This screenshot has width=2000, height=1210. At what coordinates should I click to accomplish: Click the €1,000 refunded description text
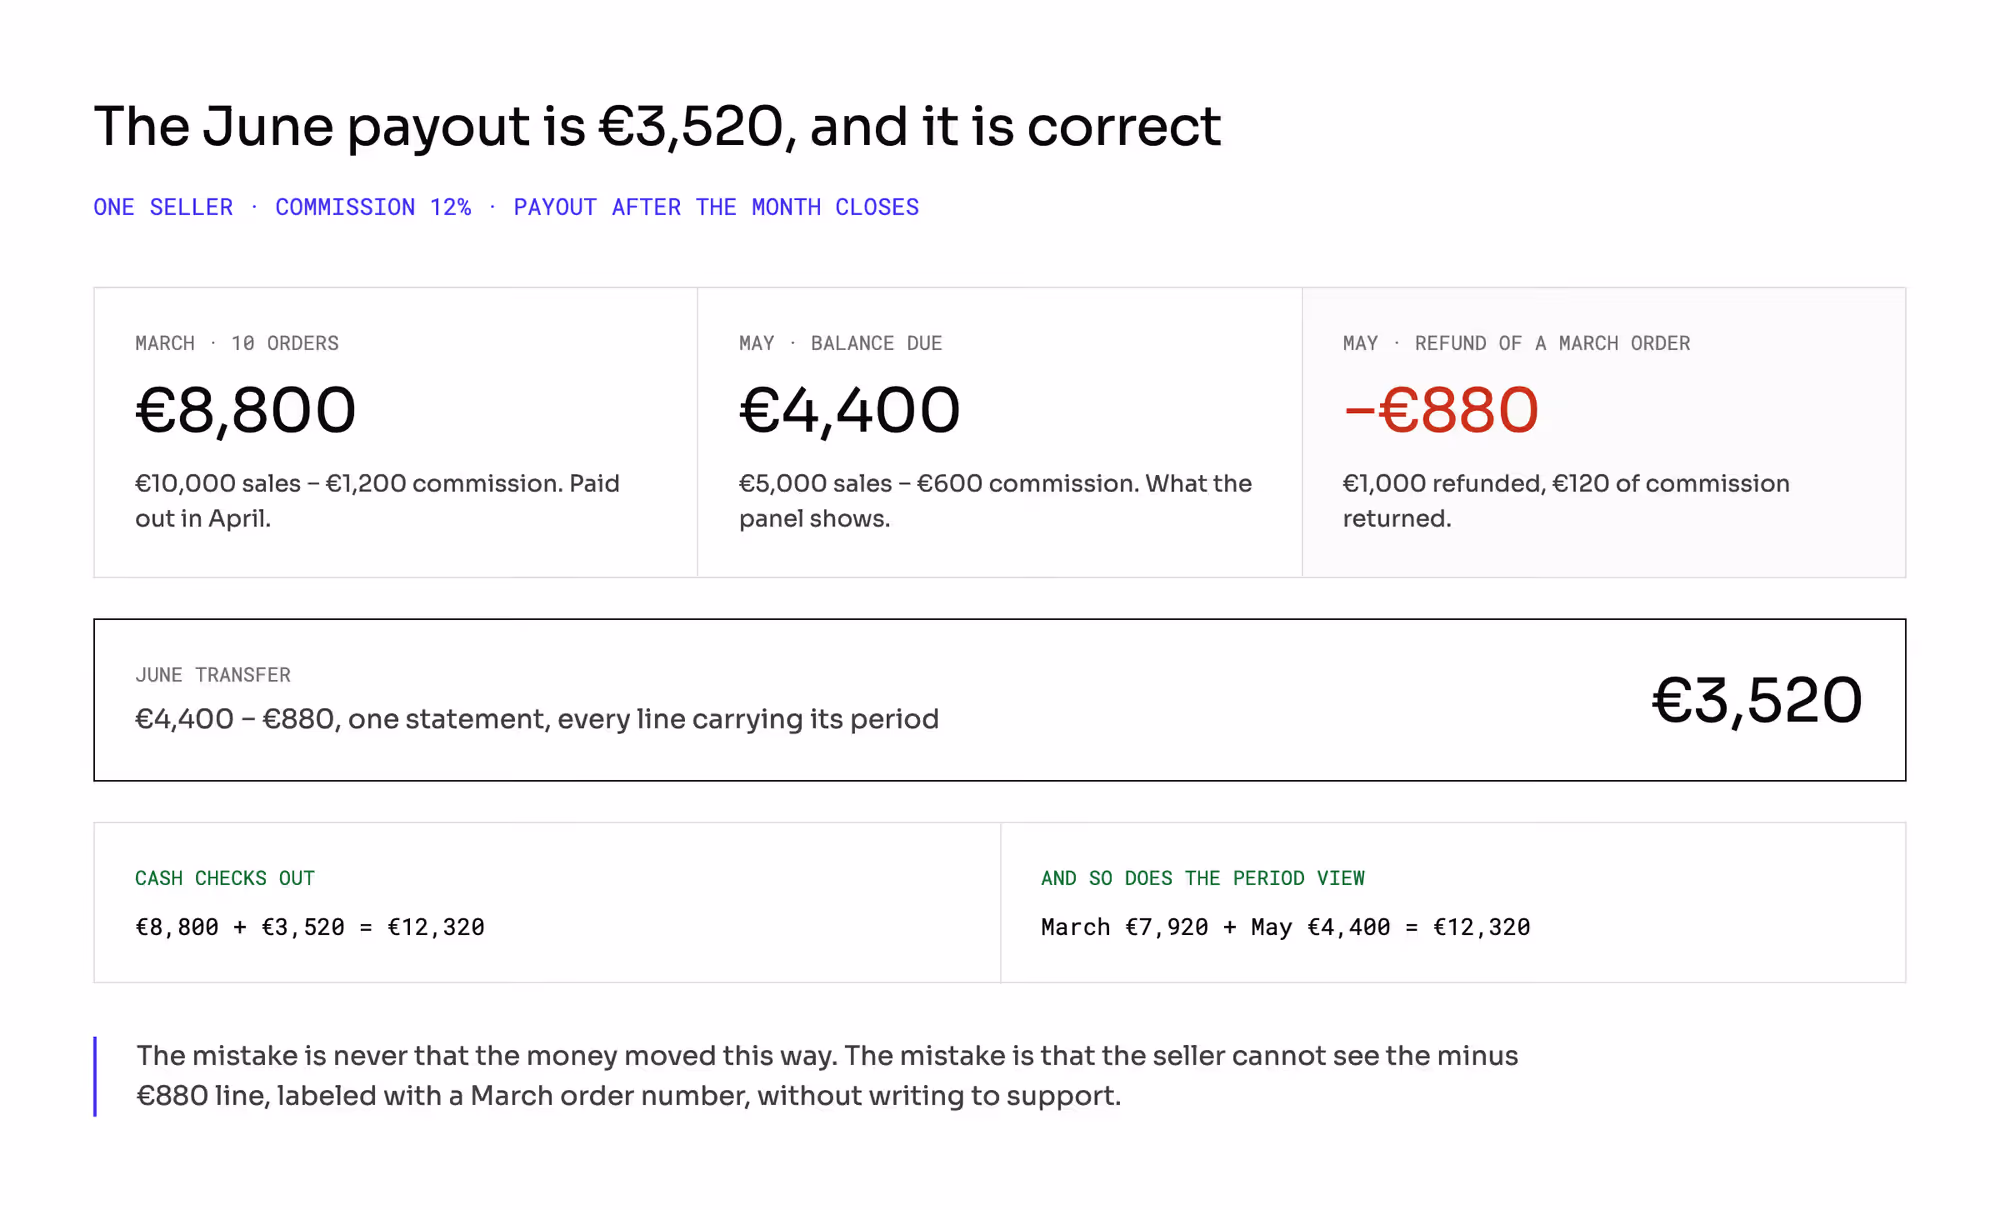point(1566,501)
